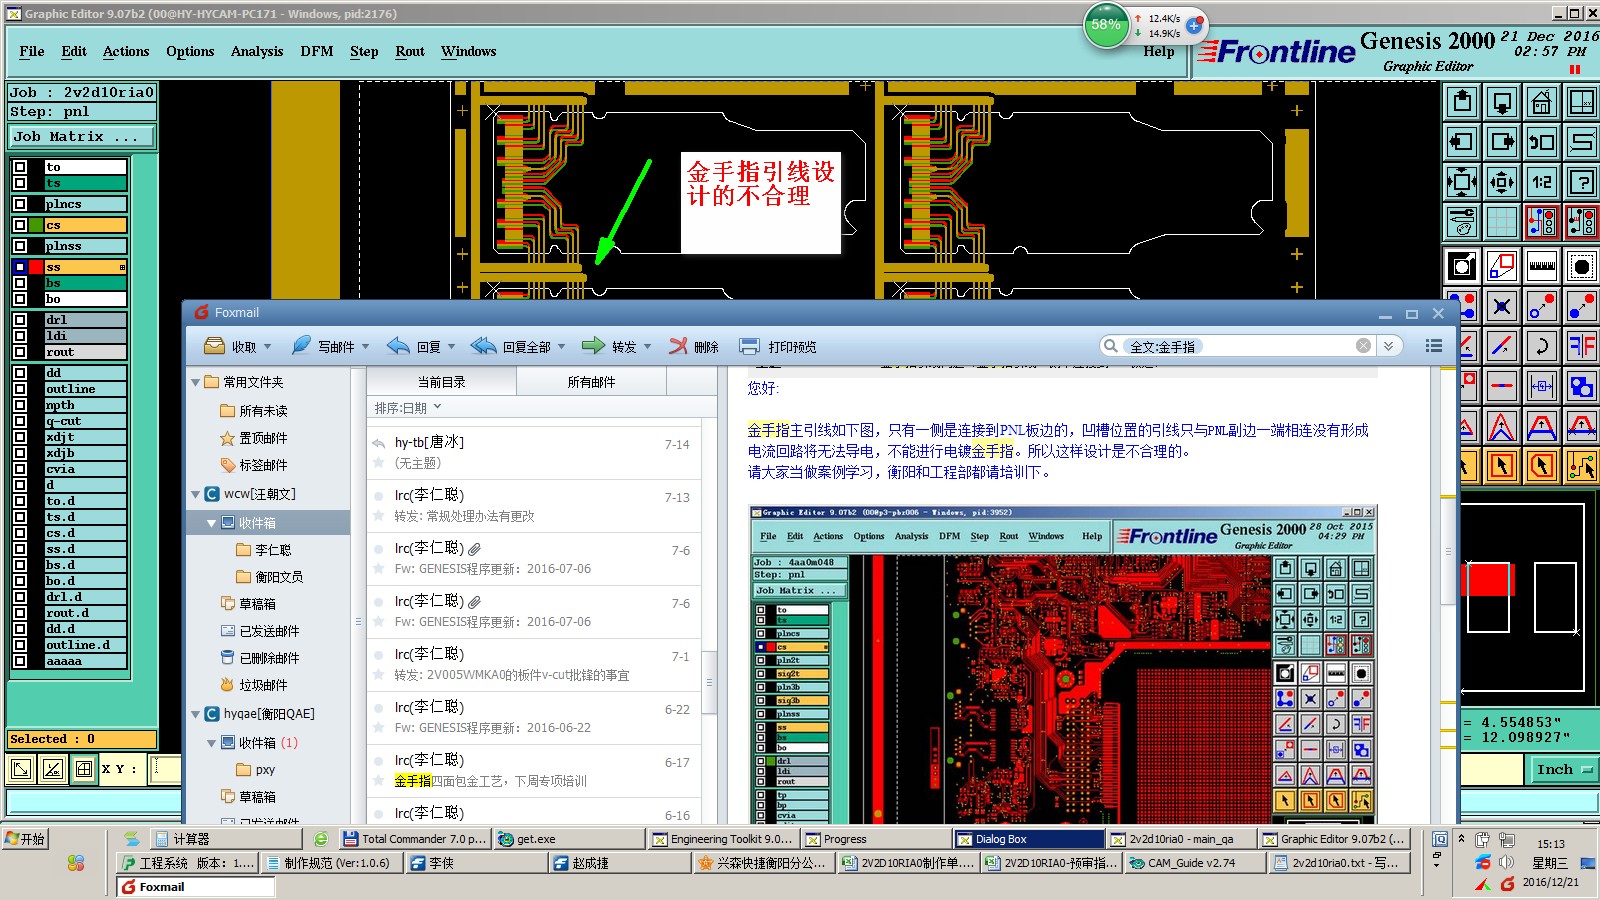This screenshot has height=900, width=1600.
Task: Click the pan down icon in Genesis toolbar
Action: [x=1502, y=102]
